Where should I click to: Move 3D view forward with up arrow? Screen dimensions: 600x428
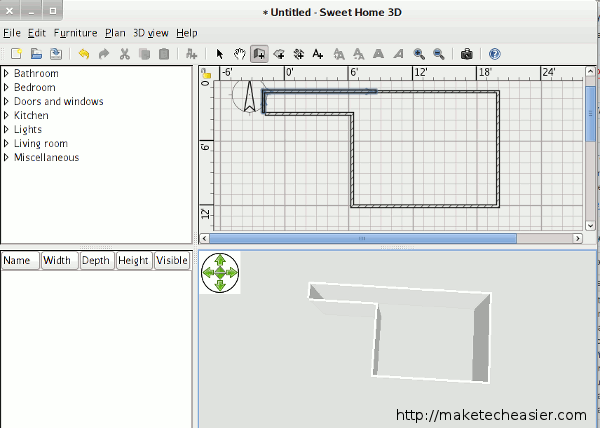pyautogui.click(x=220, y=260)
